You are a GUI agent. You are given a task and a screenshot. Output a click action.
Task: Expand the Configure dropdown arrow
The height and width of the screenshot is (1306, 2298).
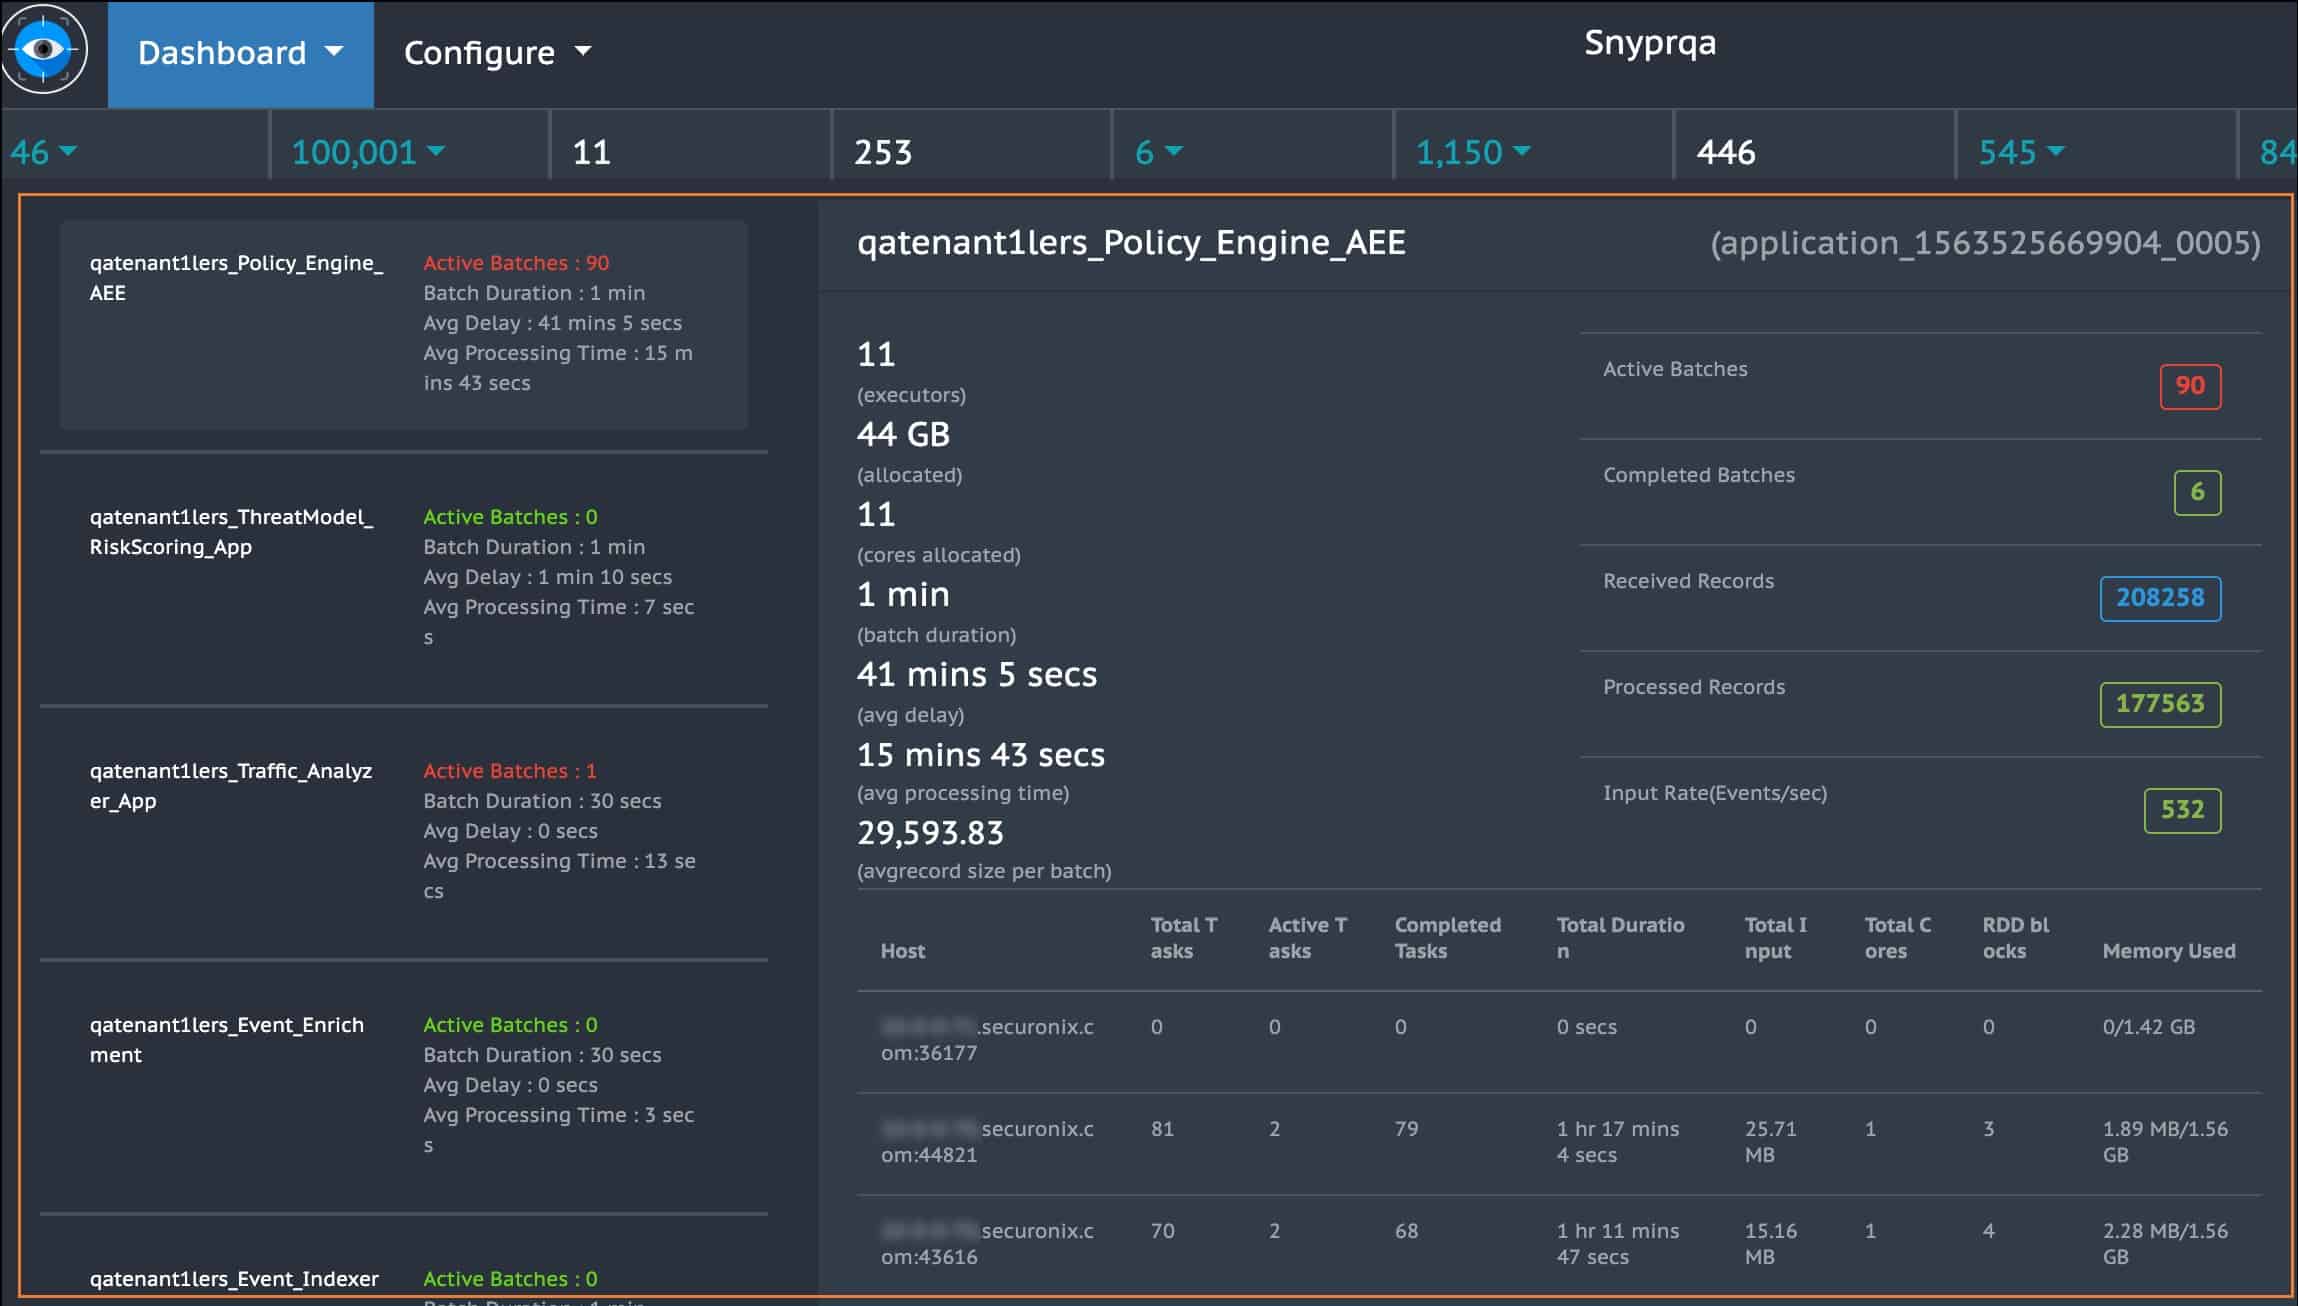click(x=583, y=51)
